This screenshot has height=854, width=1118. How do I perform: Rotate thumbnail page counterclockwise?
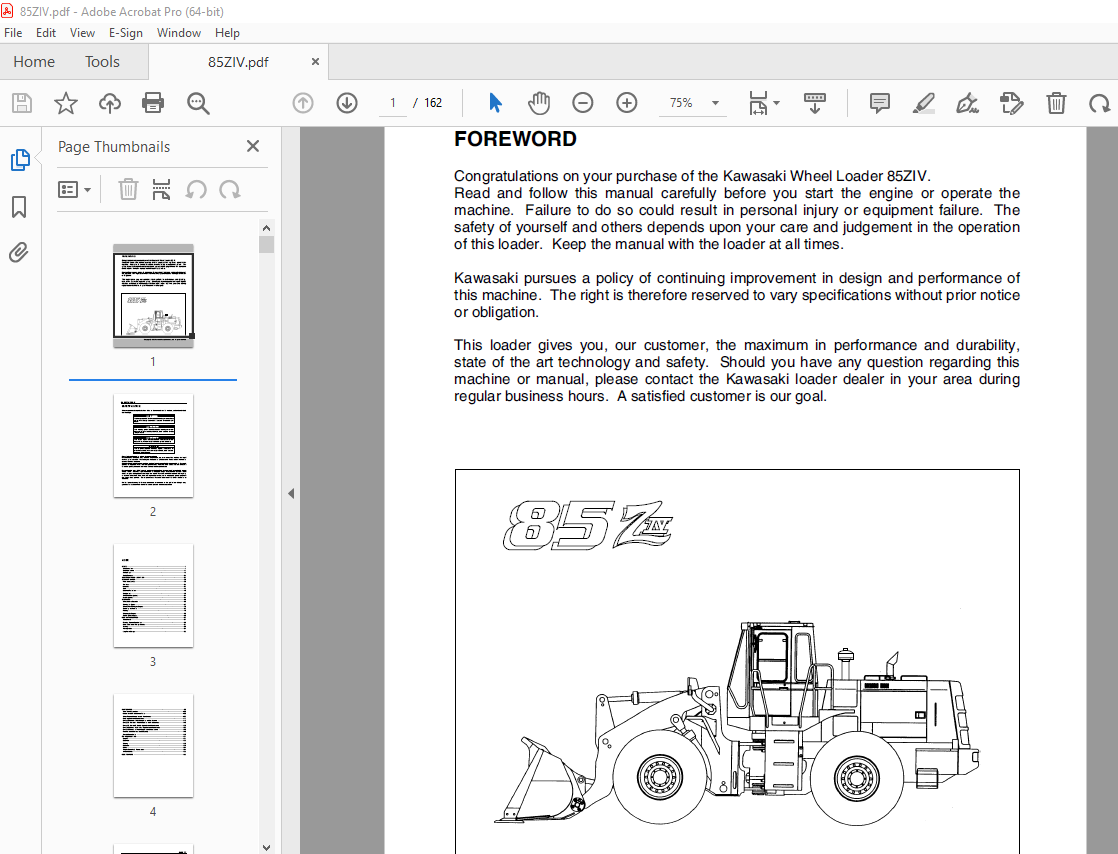pyautogui.click(x=196, y=190)
